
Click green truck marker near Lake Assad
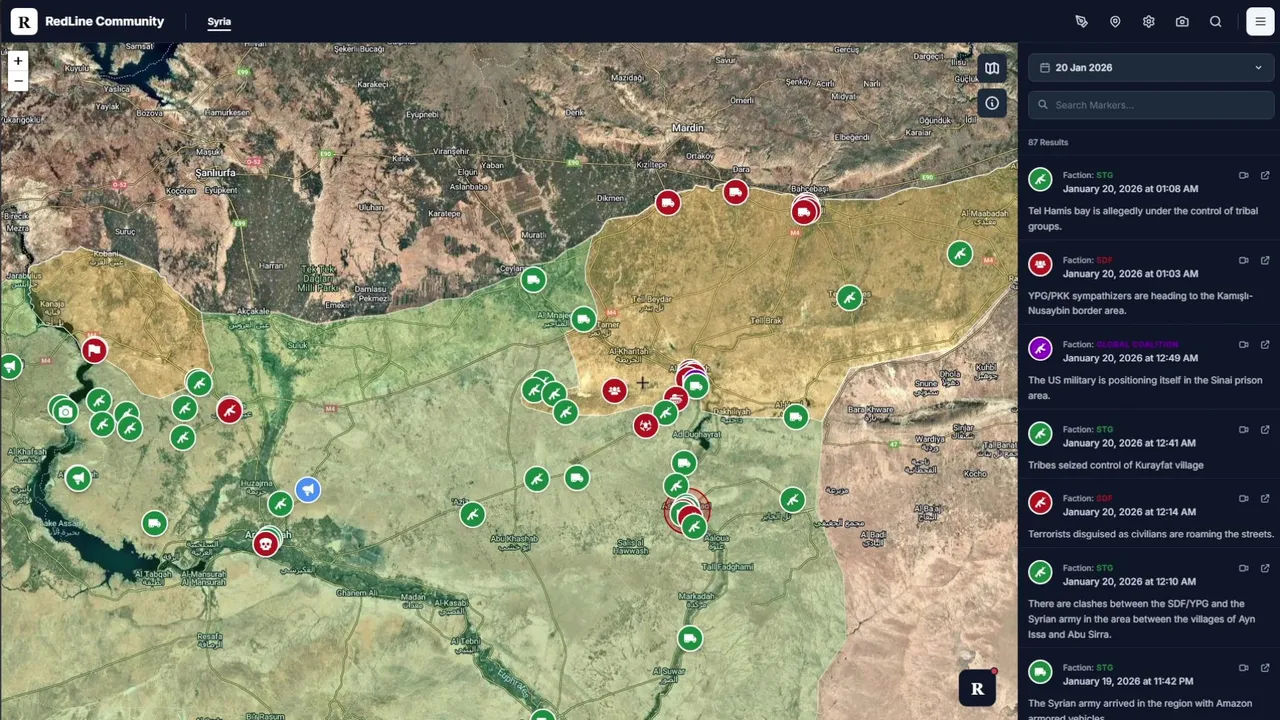coord(154,523)
